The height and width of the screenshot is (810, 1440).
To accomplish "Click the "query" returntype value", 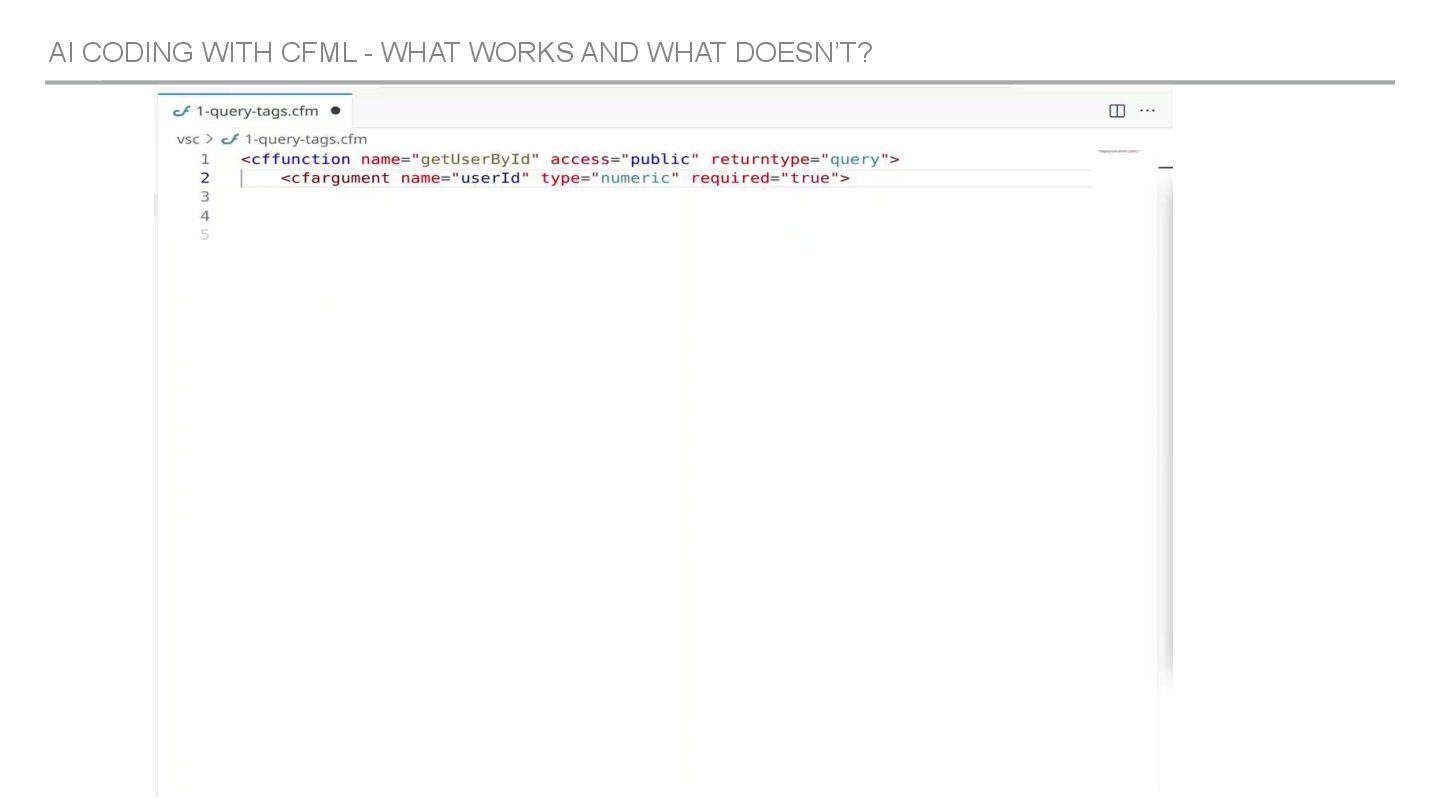I will (855, 159).
